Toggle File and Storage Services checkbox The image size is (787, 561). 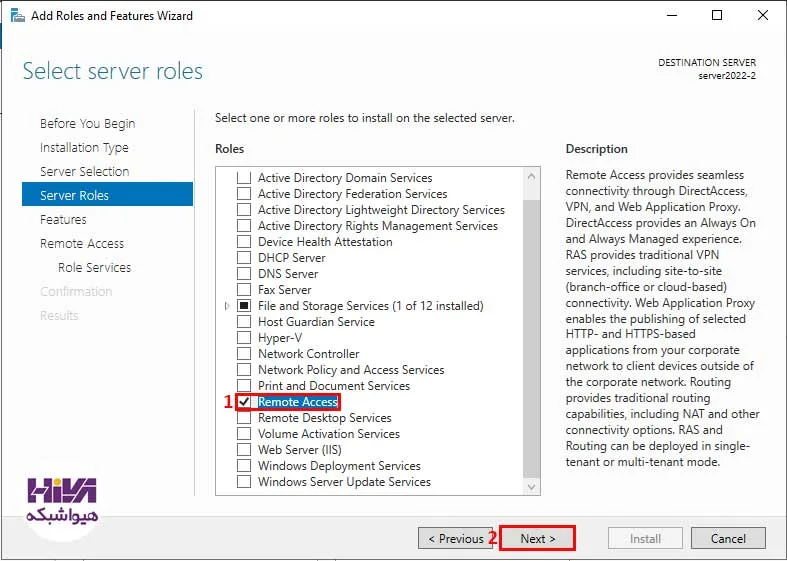pos(244,306)
